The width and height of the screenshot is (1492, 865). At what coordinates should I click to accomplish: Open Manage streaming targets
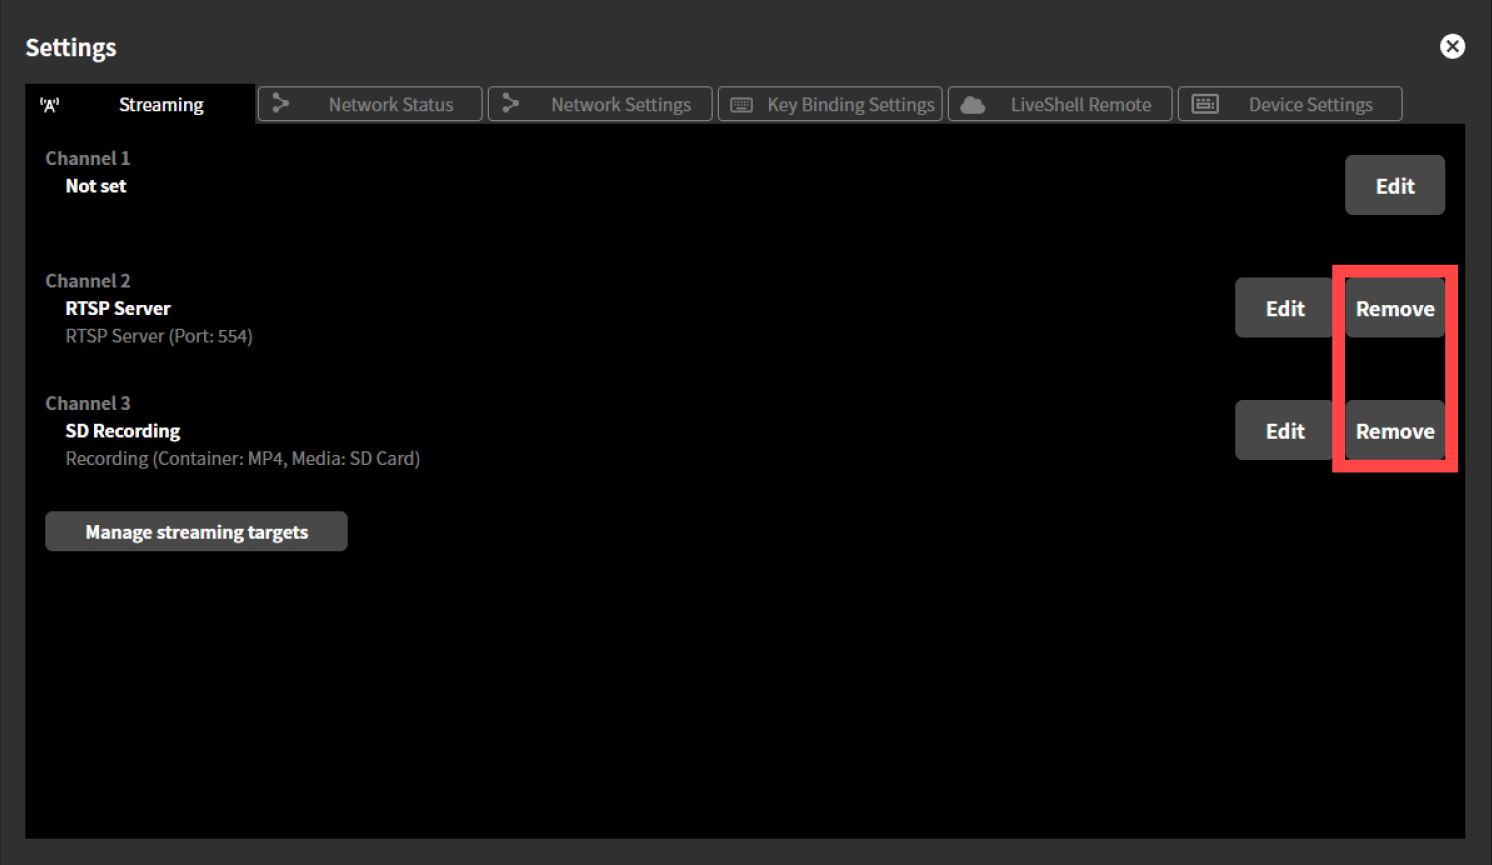[196, 531]
